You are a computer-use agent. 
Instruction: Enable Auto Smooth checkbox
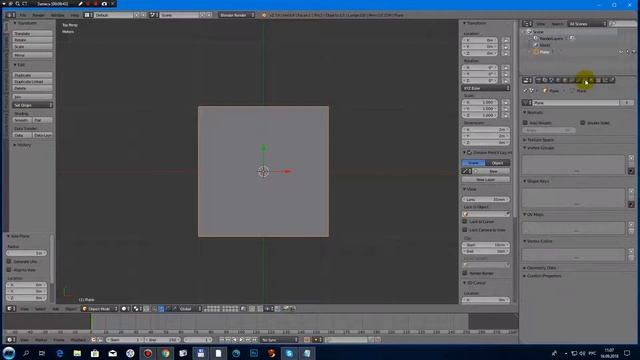(x=525, y=122)
